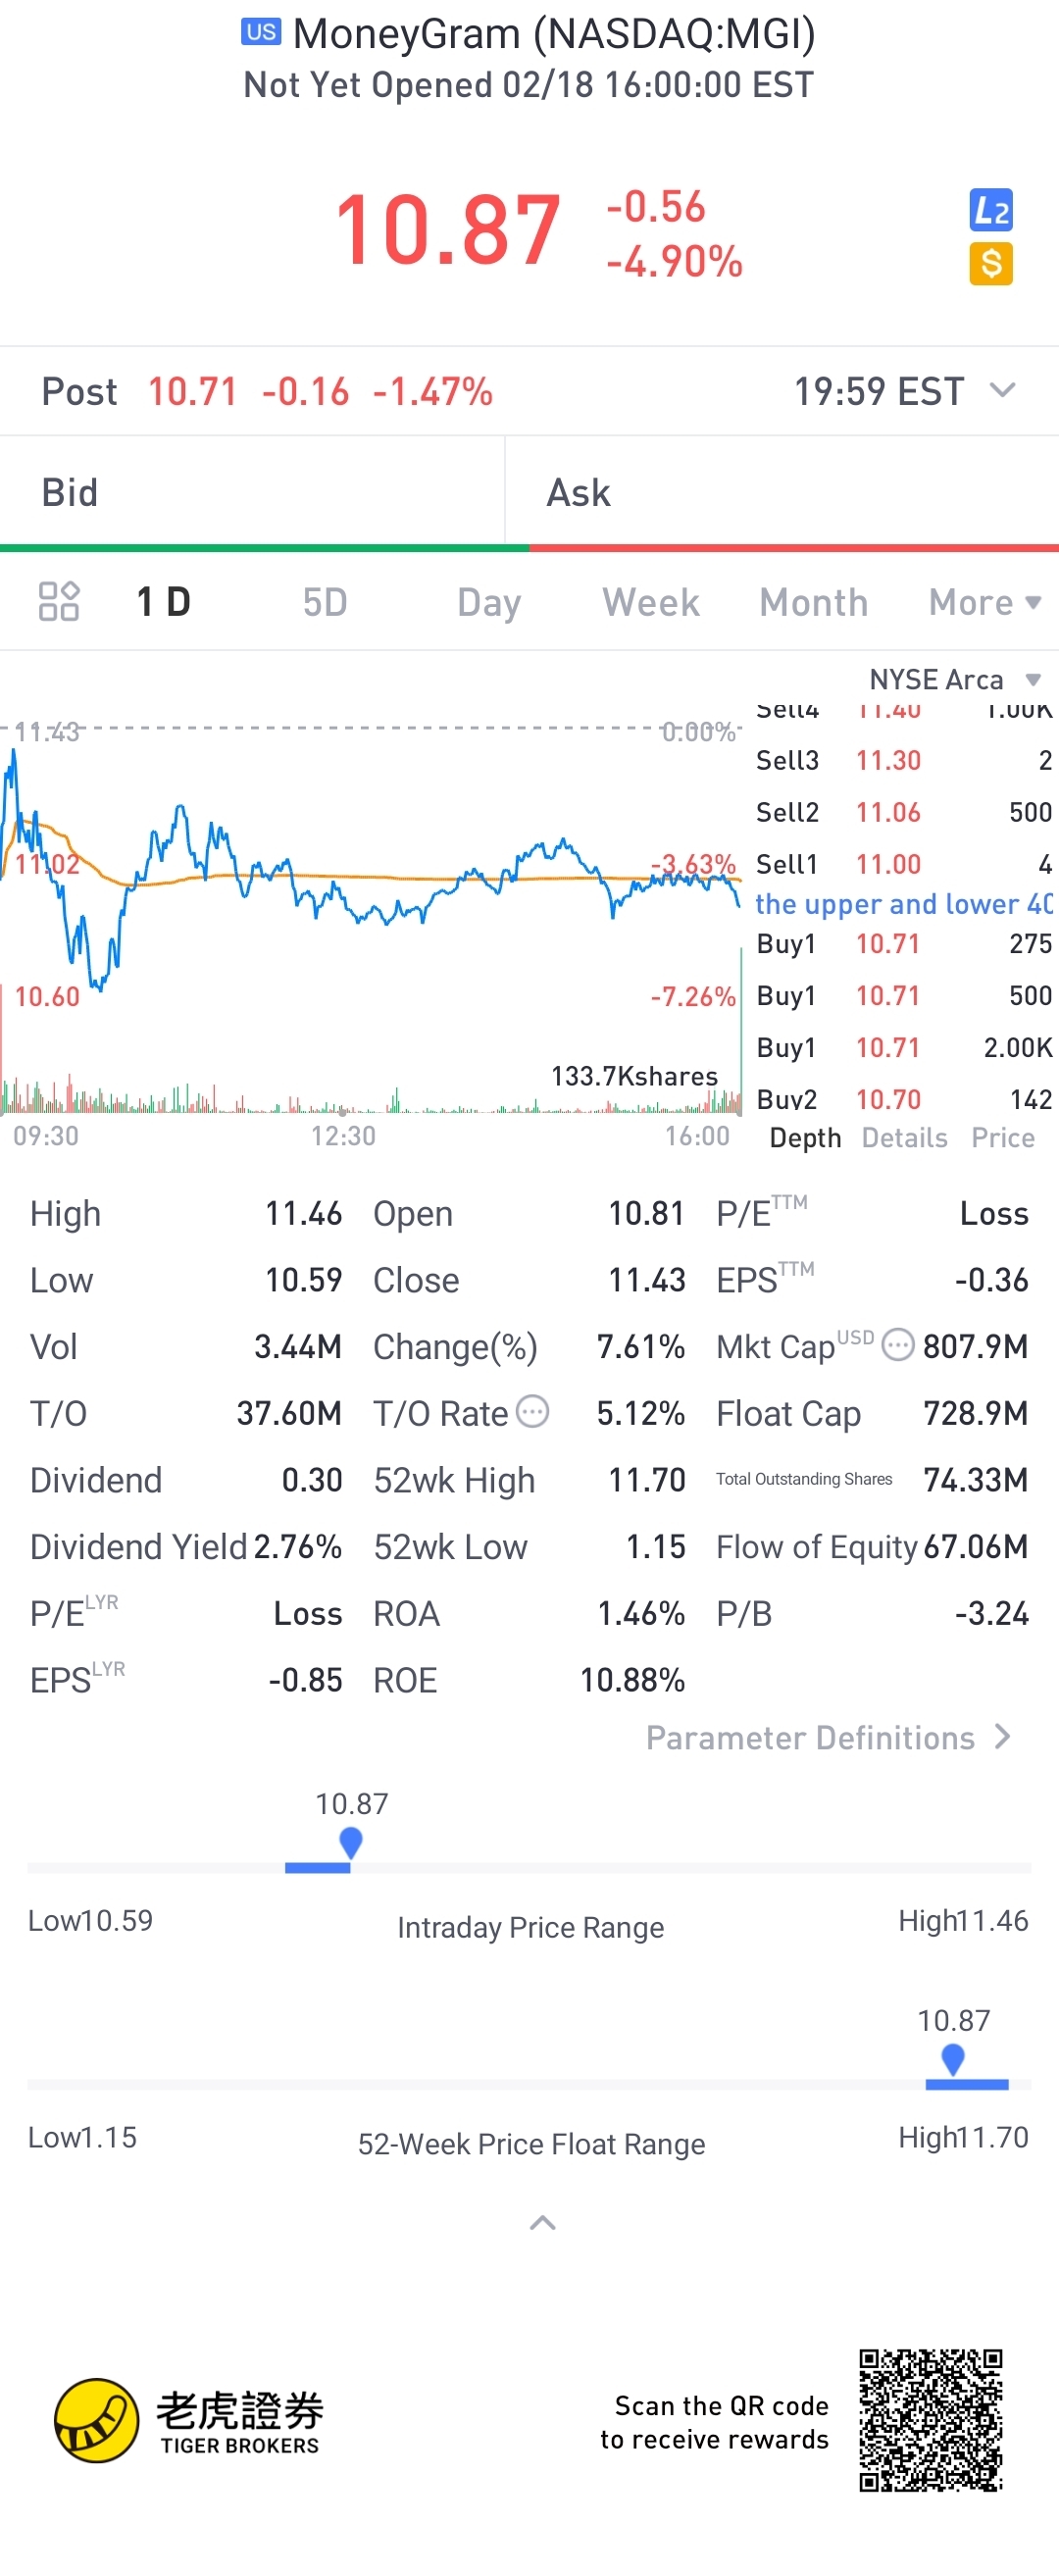Select the Week chart tab

click(x=650, y=602)
